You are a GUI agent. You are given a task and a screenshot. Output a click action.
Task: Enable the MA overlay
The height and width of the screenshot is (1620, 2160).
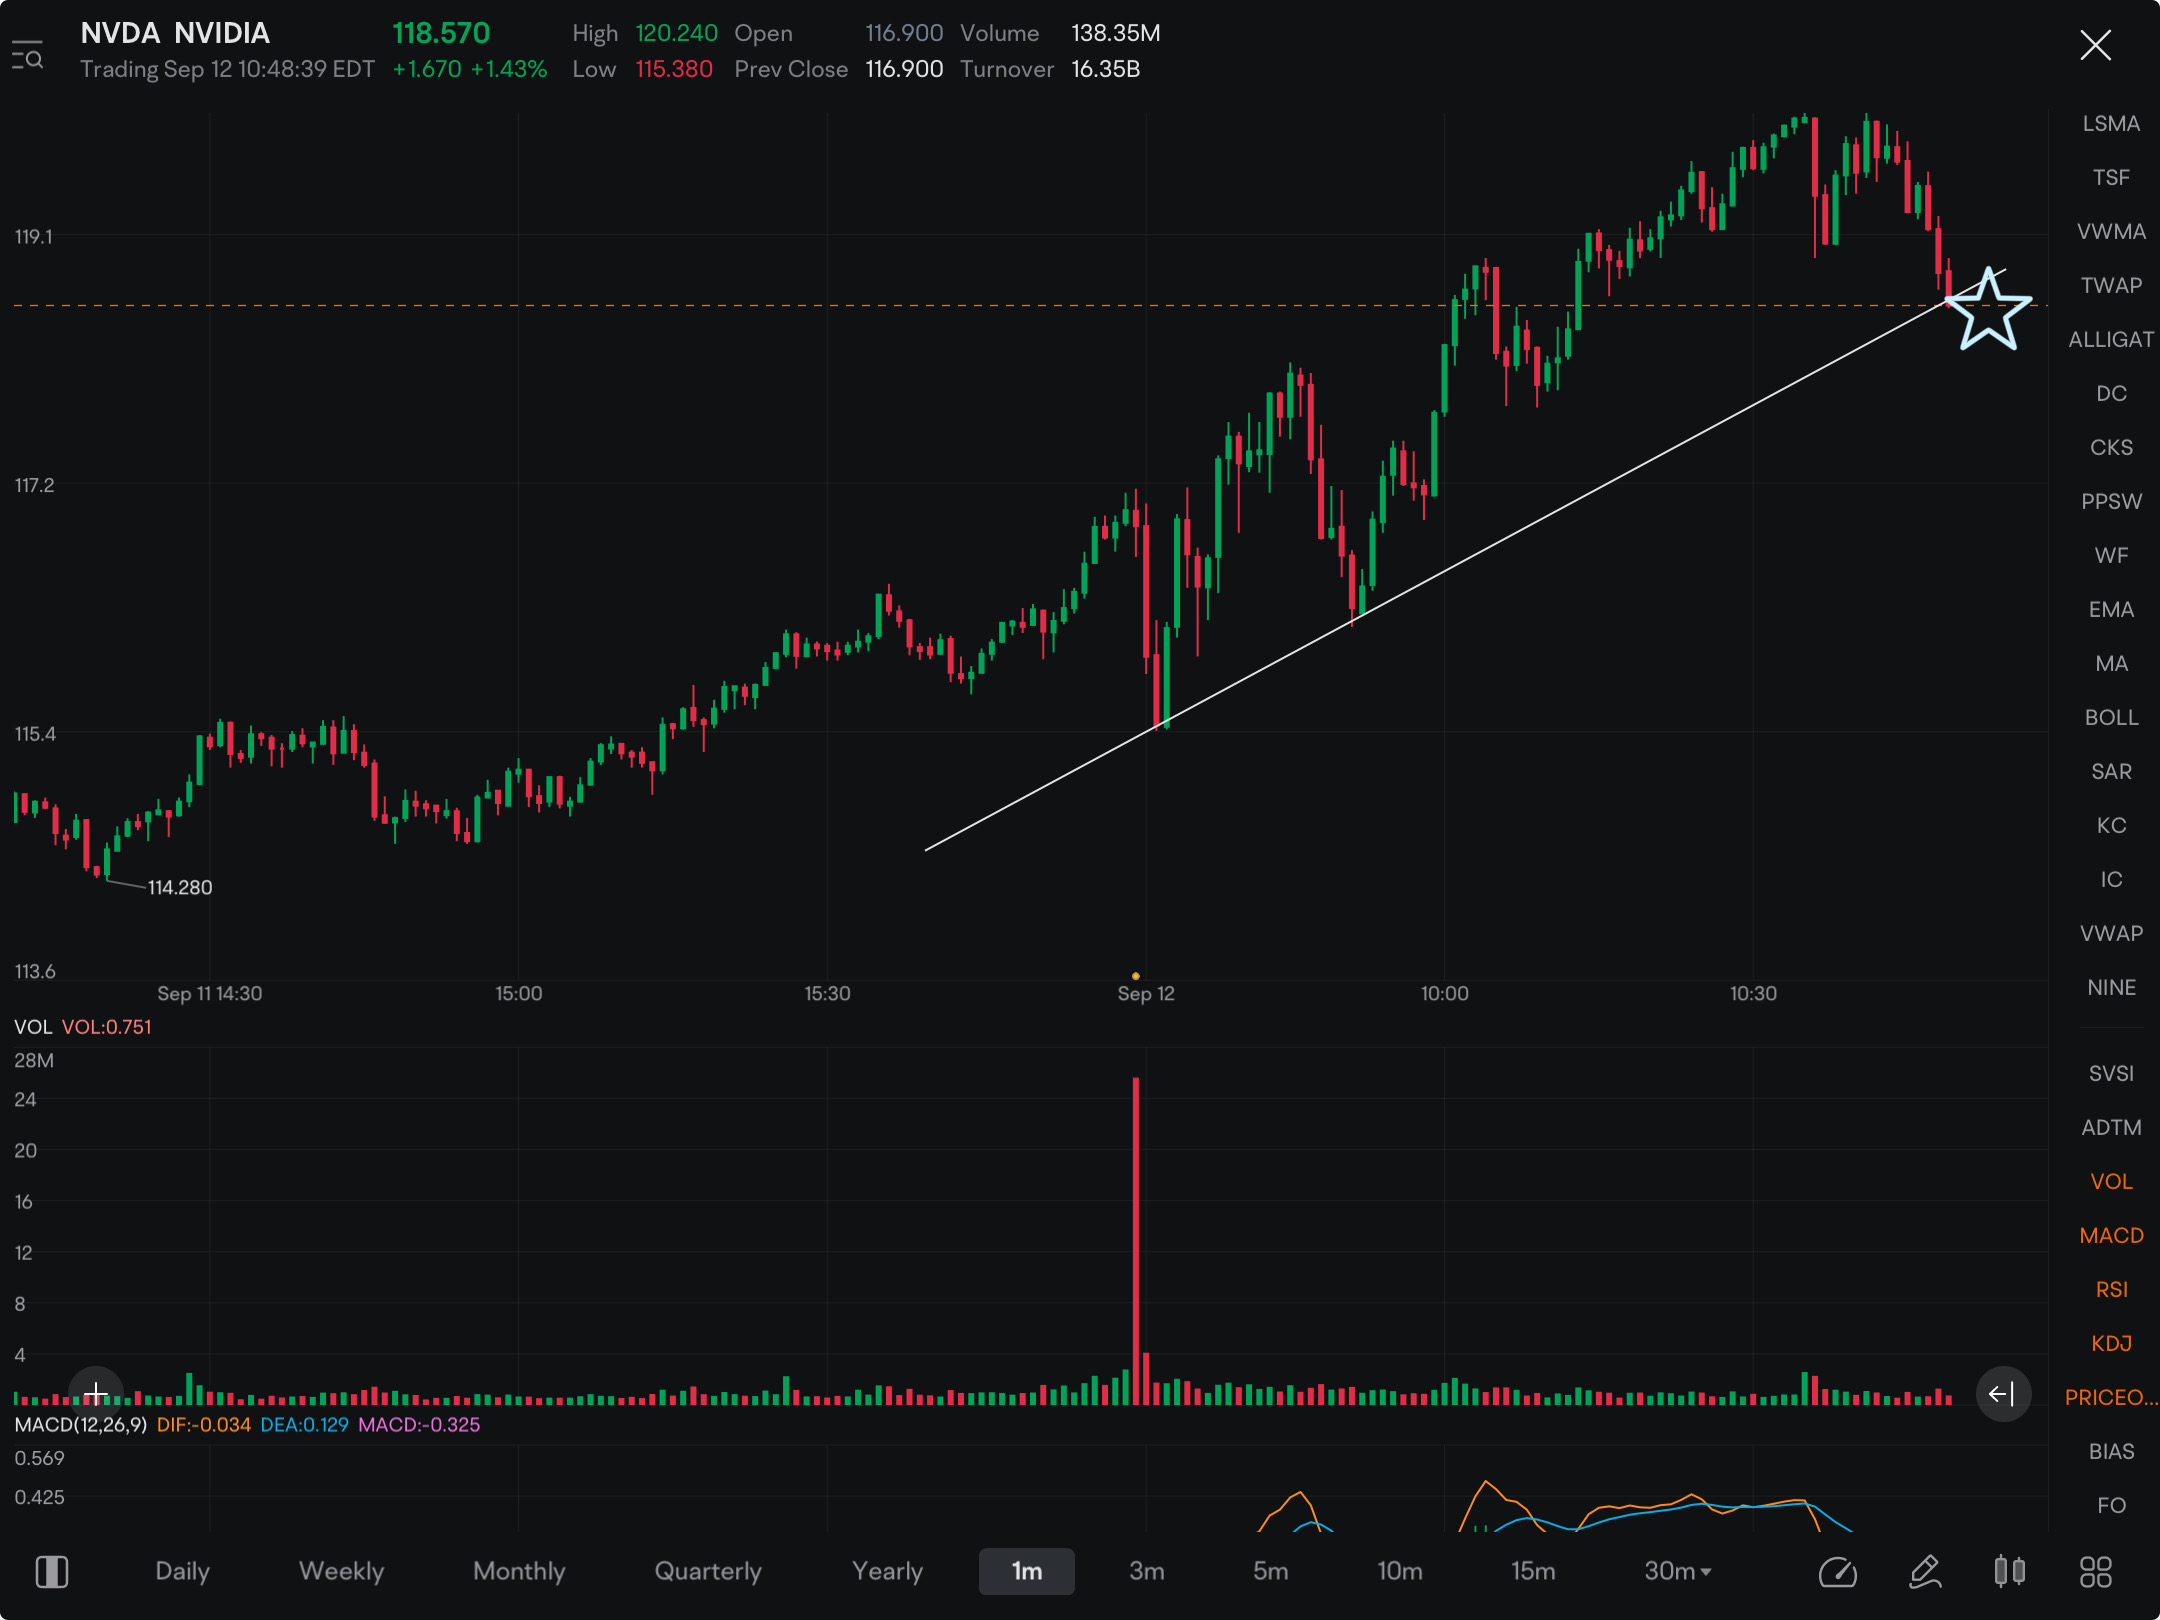(x=2111, y=663)
